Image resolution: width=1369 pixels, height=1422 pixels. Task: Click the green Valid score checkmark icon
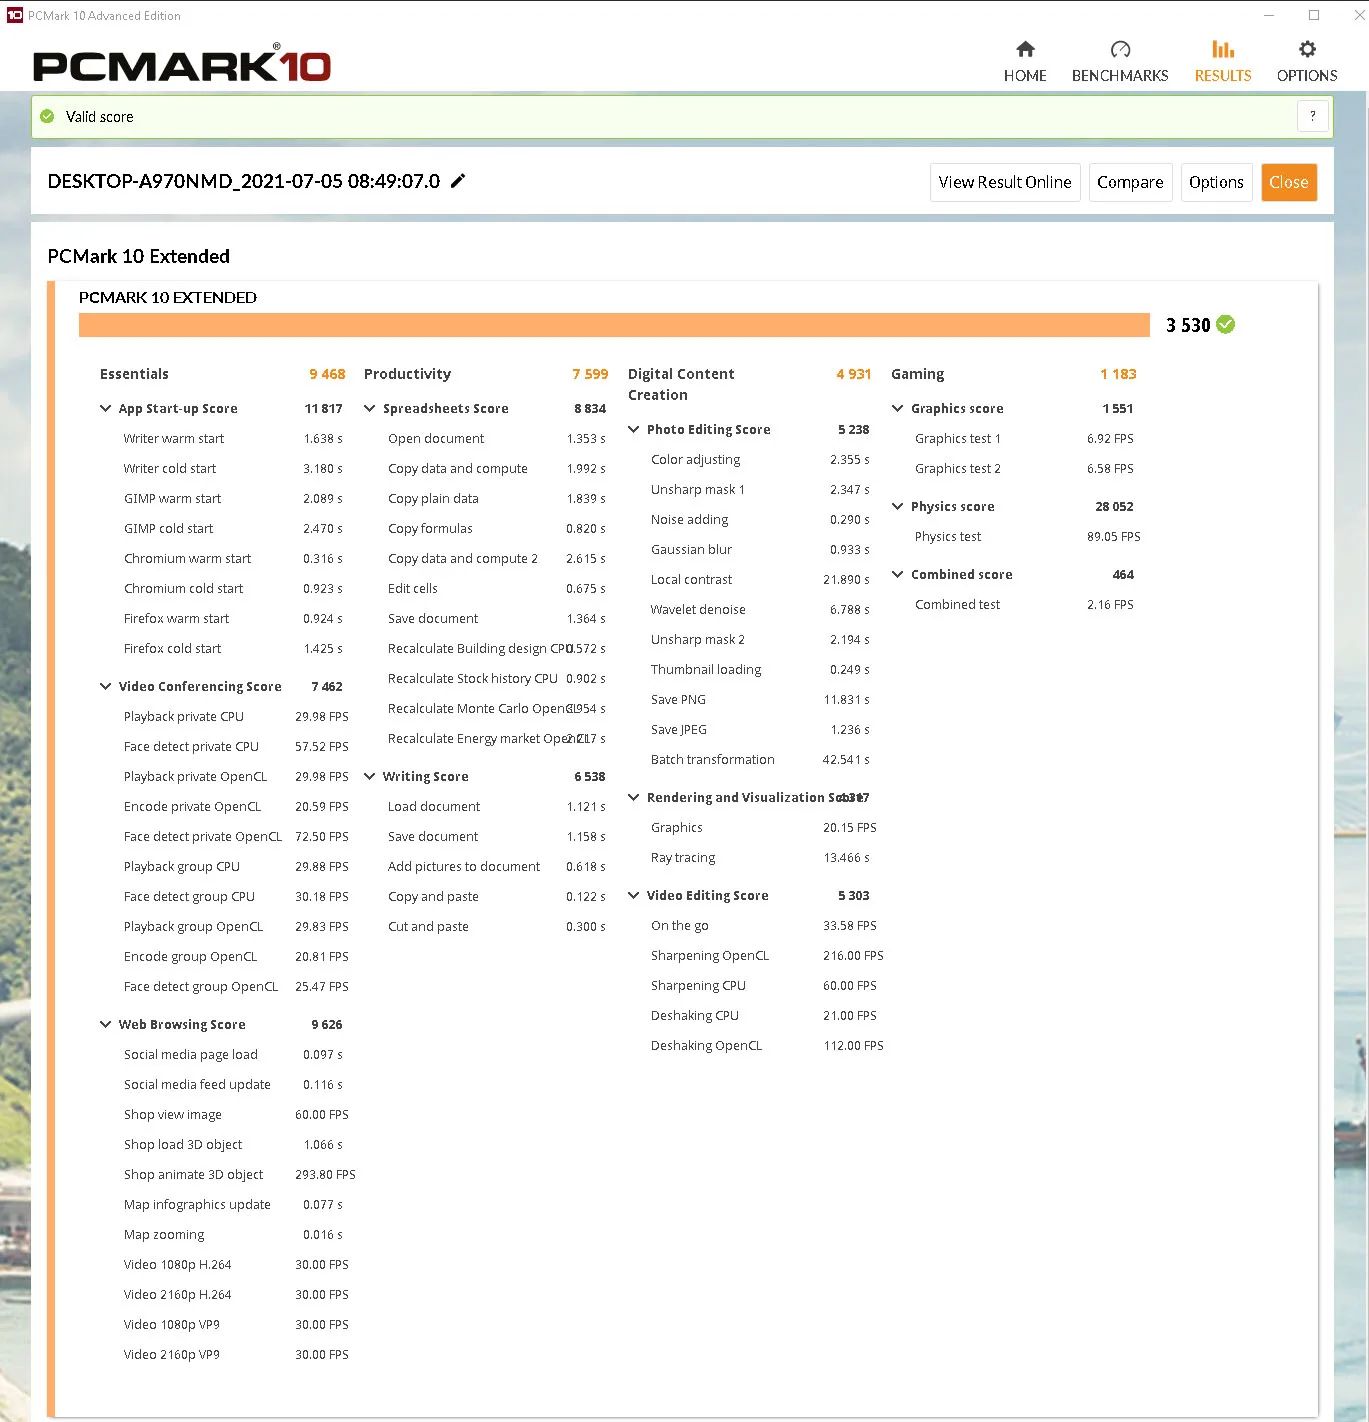point(47,117)
